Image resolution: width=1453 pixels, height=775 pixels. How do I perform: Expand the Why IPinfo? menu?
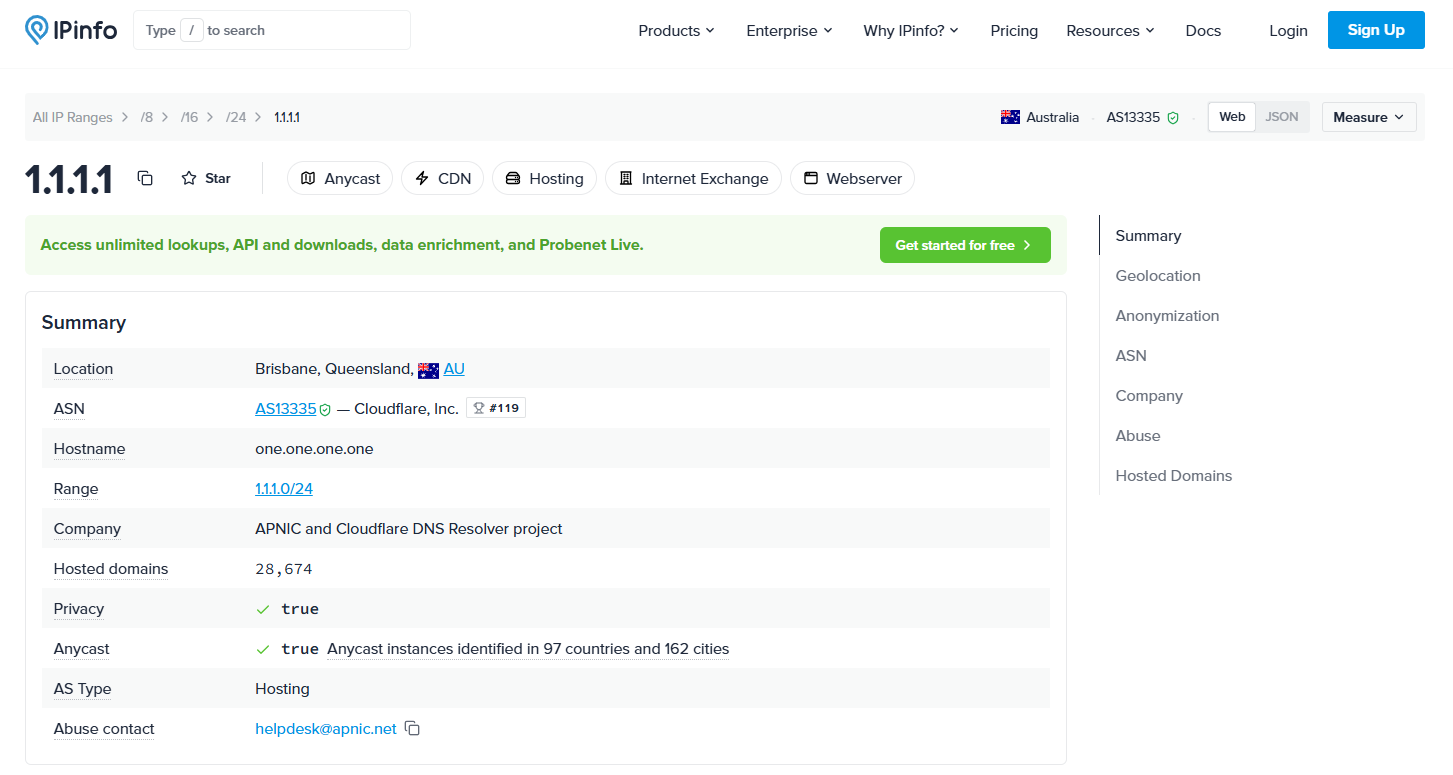click(x=912, y=30)
